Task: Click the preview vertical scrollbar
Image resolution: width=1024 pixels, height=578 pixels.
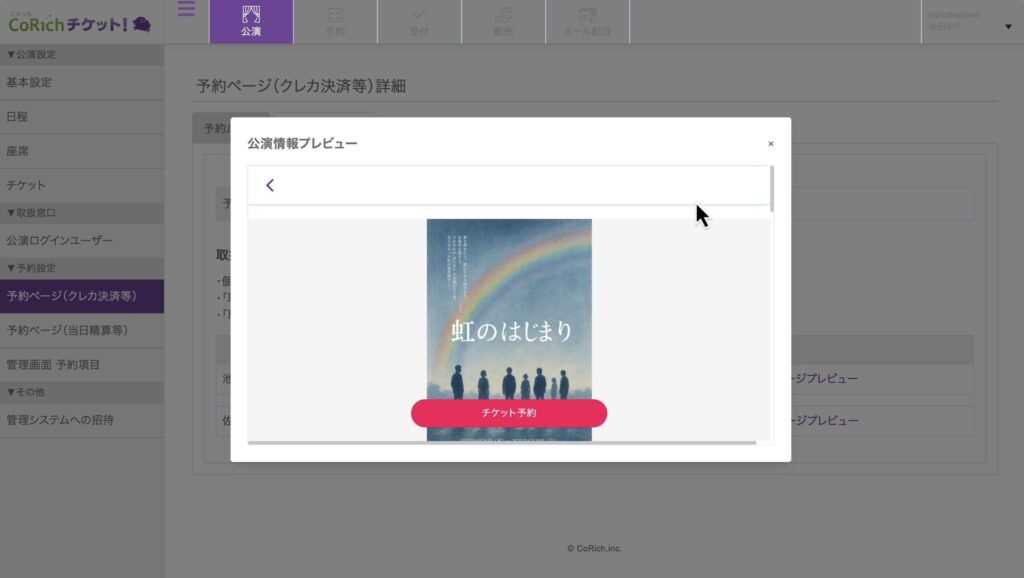Action: [771, 190]
